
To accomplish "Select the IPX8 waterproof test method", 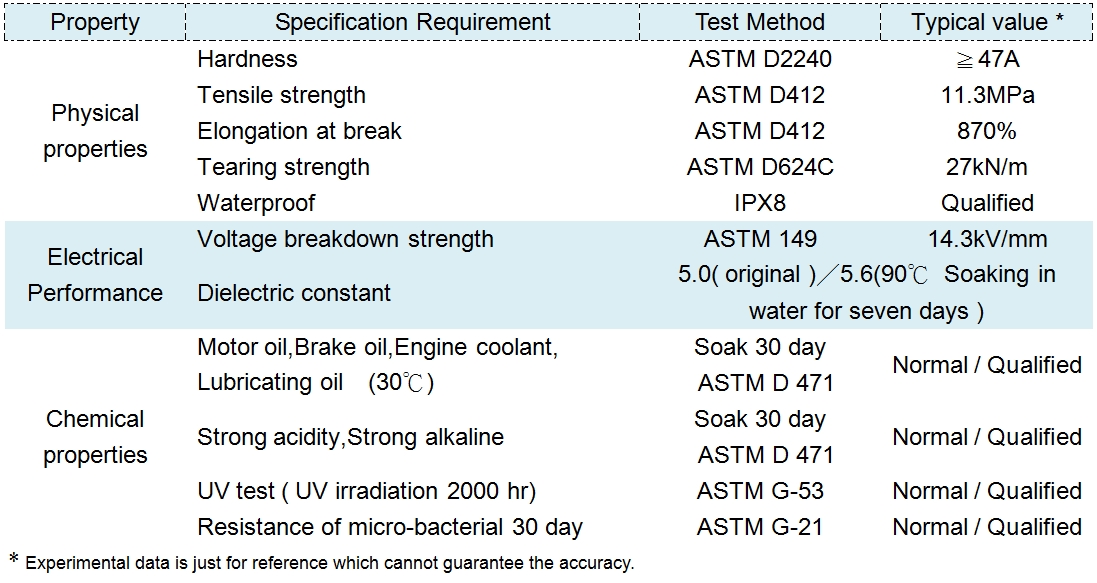I will click(760, 203).
